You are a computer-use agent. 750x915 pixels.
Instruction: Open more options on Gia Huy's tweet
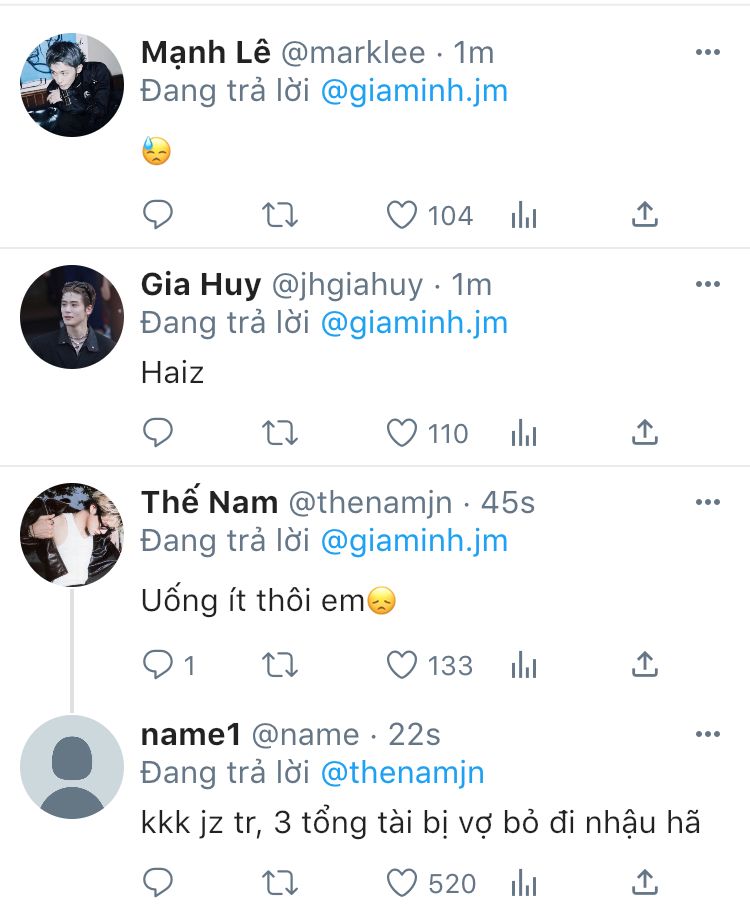coord(708,284)
